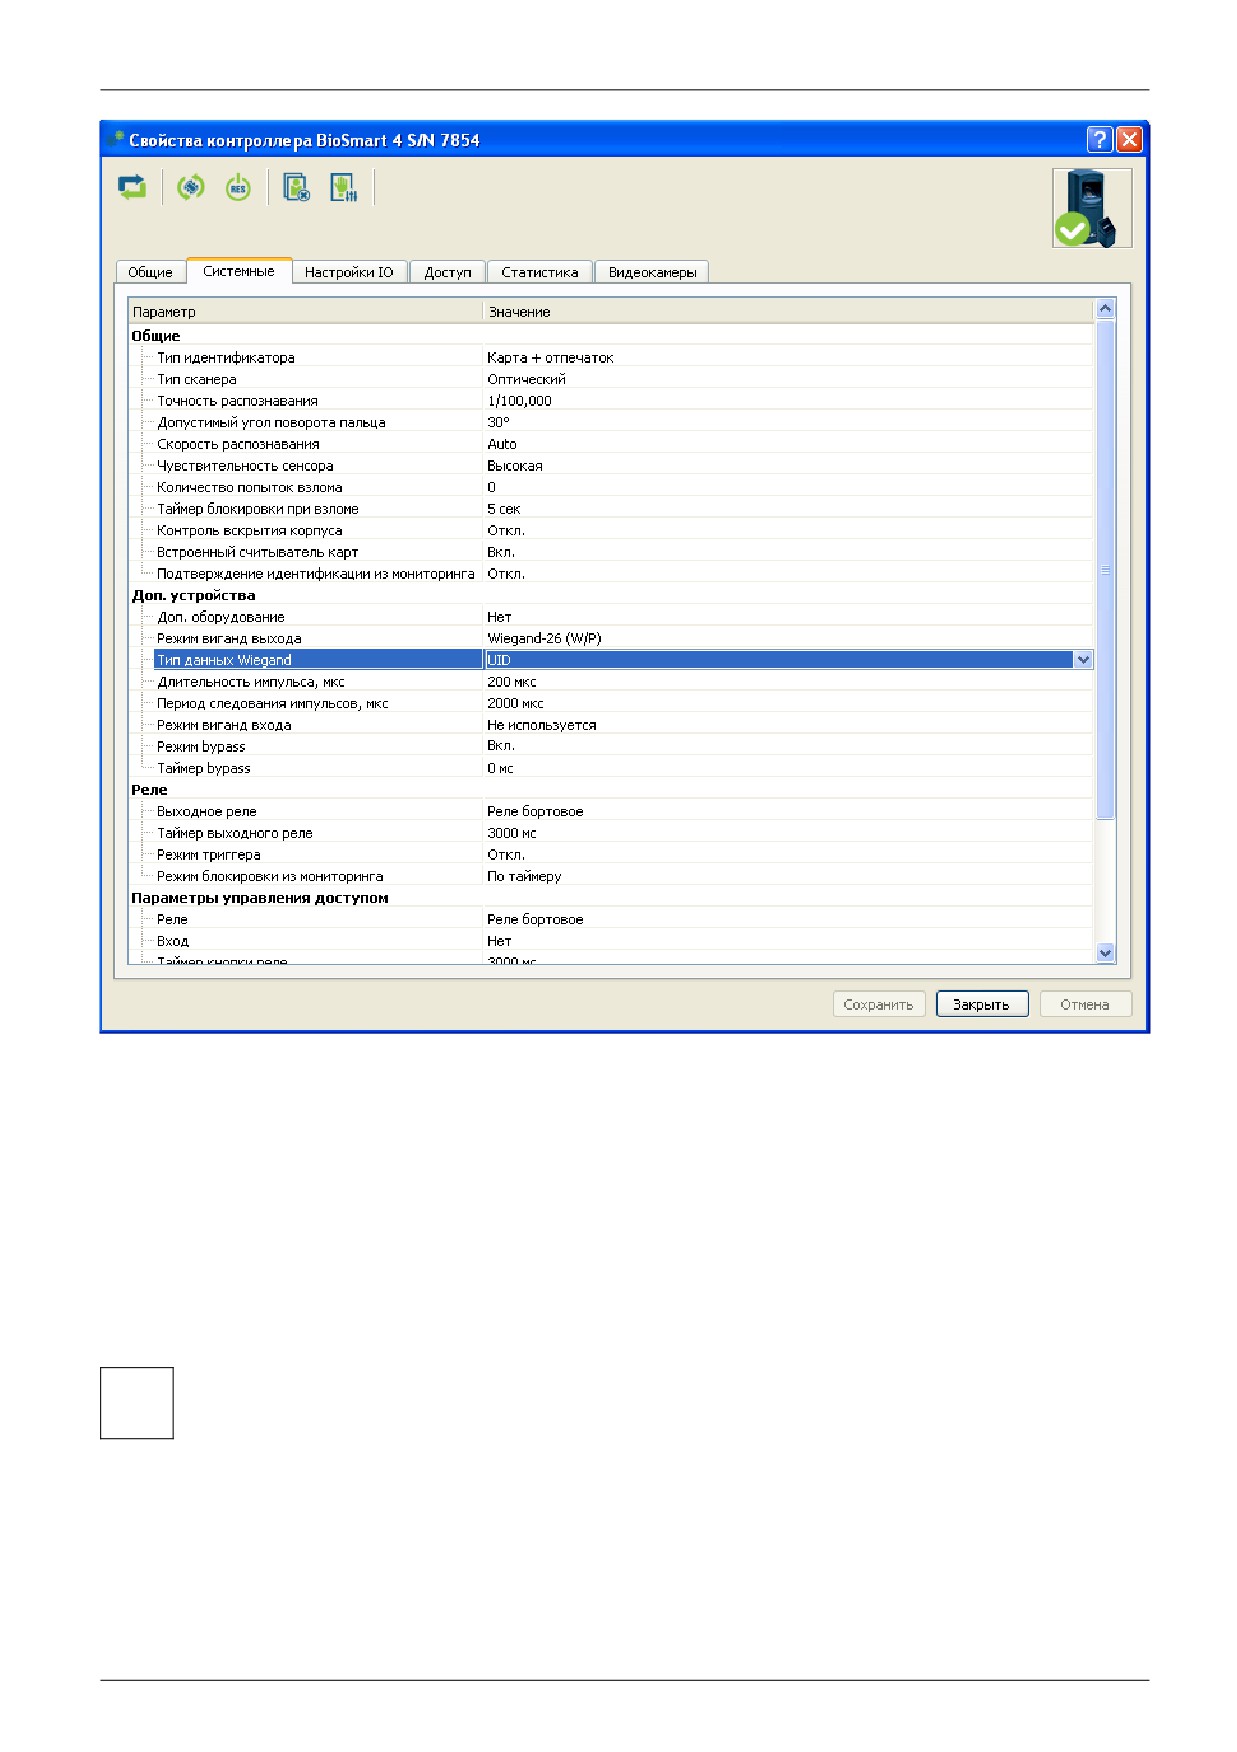1237x1752 pixels.
Task: Click the Значение column header
Action: [789, 312]
